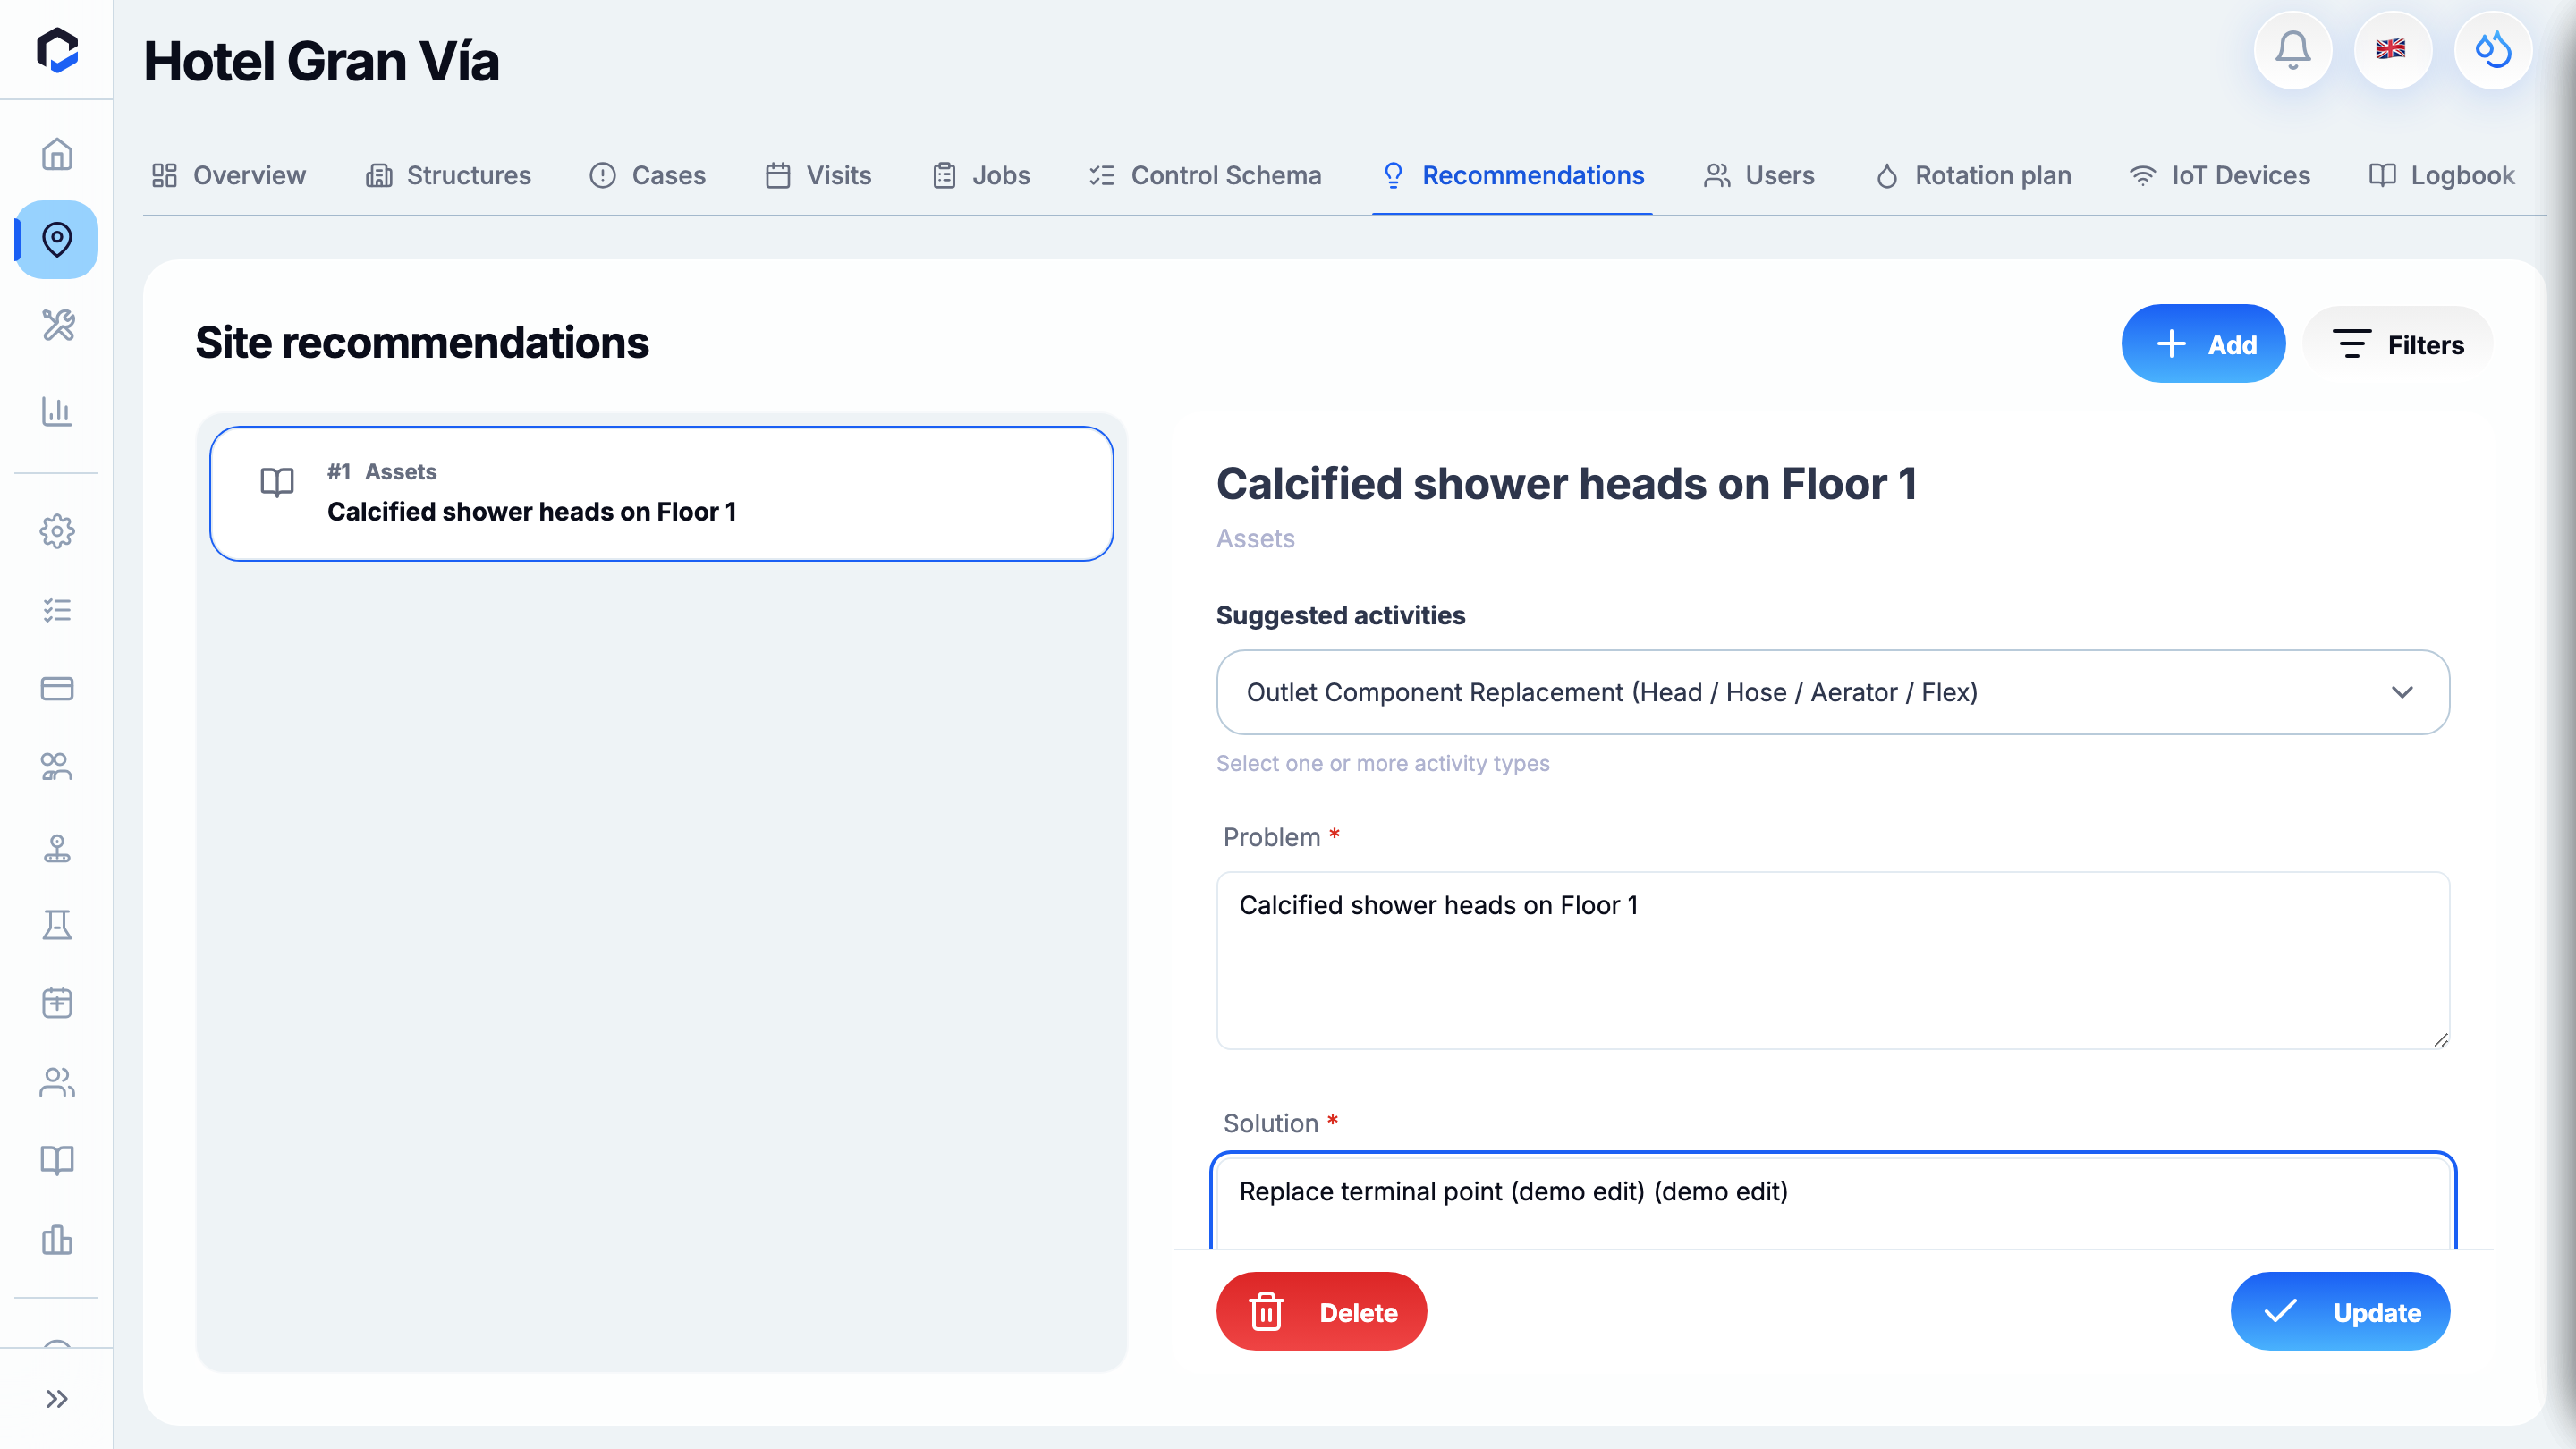Switch to the Visits tab
2576x1449 pixels.
(x=818, y=175)
